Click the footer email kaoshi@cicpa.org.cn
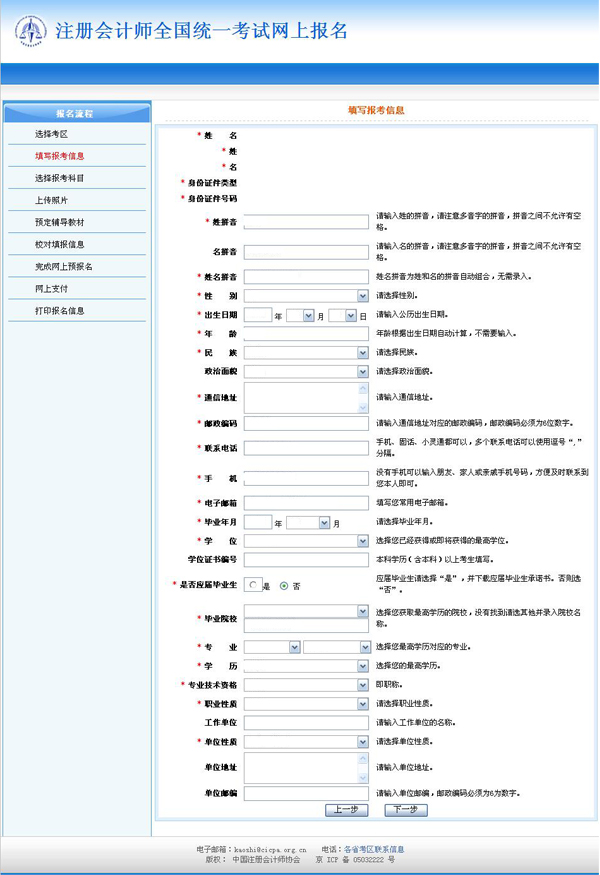This screenshot has width=600, height=875. pos(270,849)
